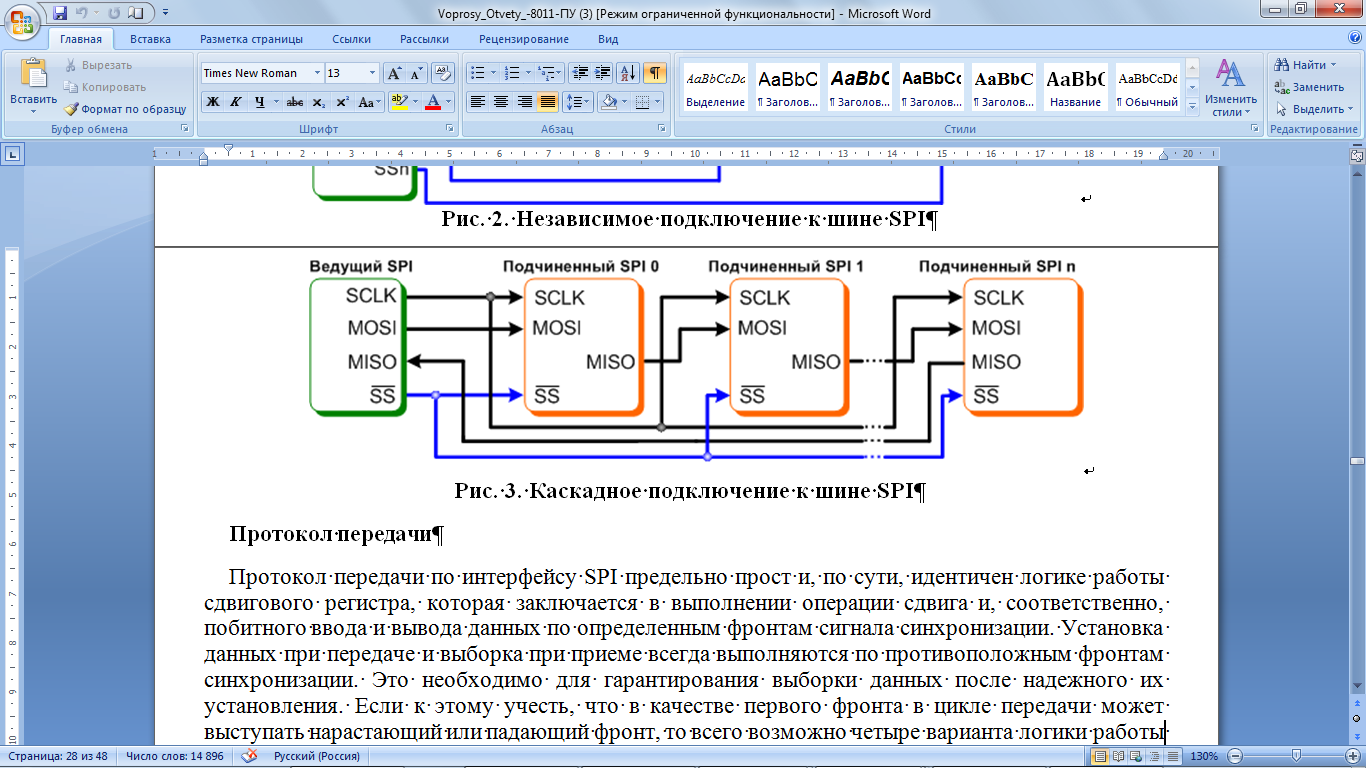Open Изменить стили dropdown

coord(1230,88)
